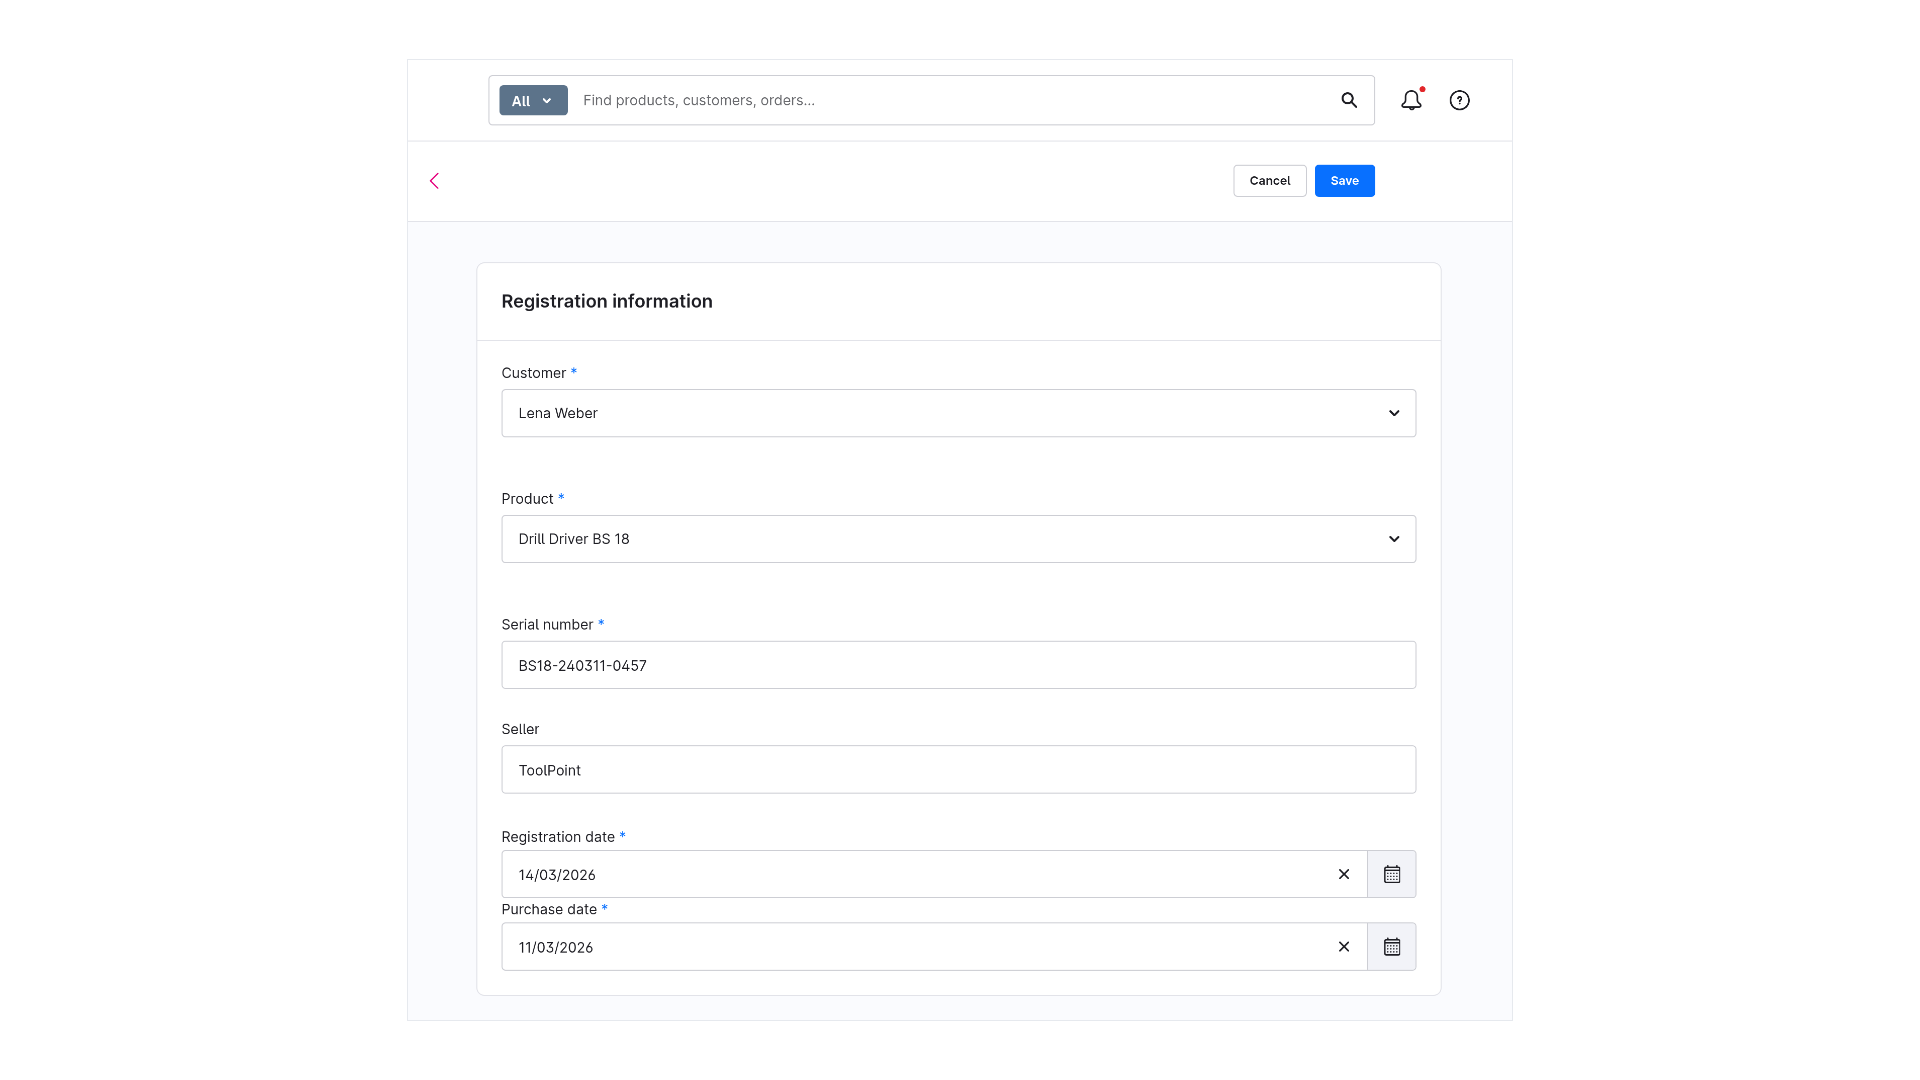The width and height of the screenshot is (1920, 1080).
Task: Save the registration
Action: 1344,181
